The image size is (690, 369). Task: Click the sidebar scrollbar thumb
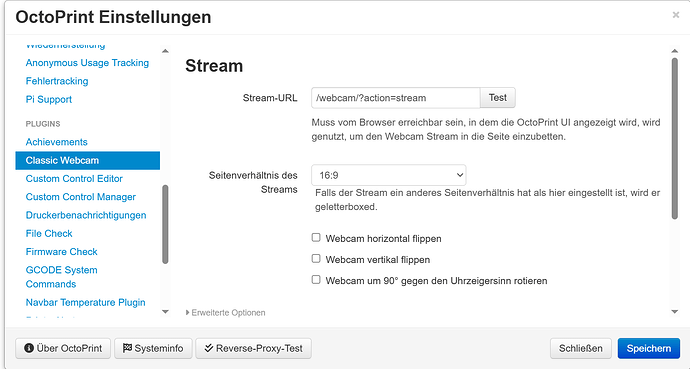(x=165, y=224)
